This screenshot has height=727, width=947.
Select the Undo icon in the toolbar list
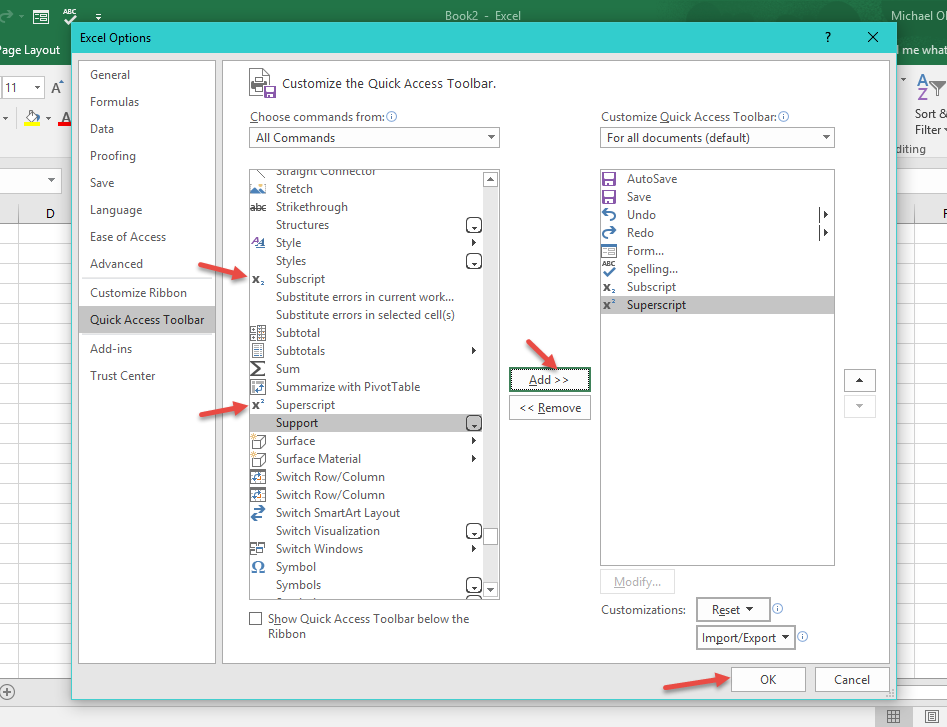pyautogui.click(x=609, y=214)
